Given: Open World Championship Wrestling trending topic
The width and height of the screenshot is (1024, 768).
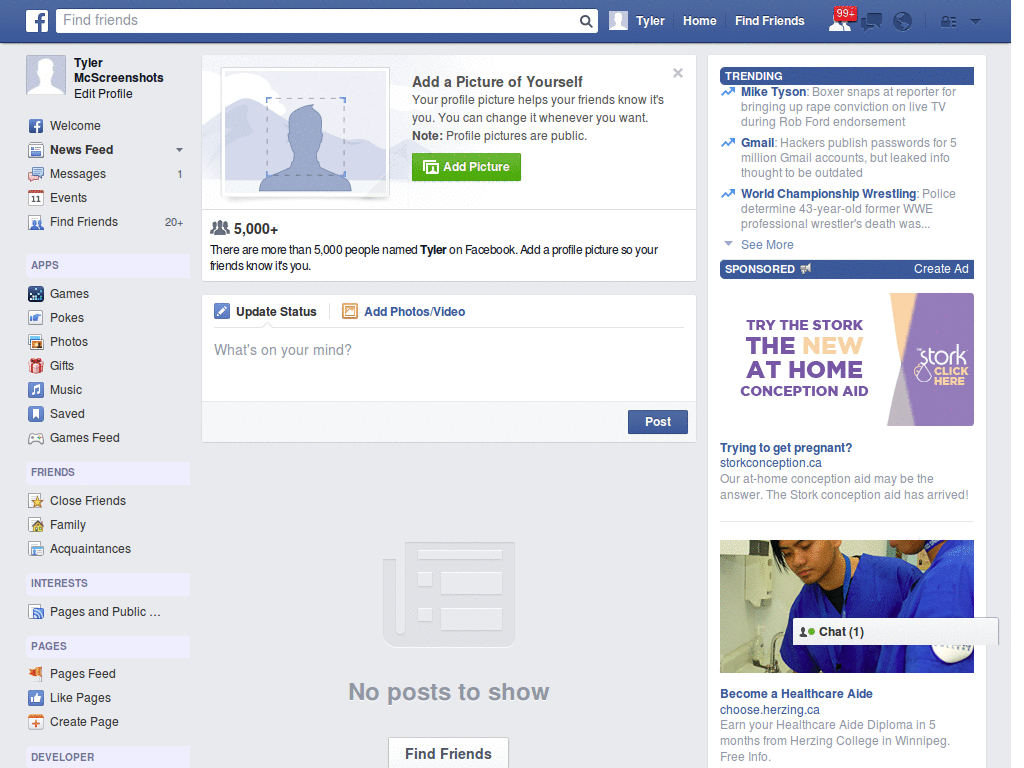Looking at the screenshot, I should pos(828,194).
